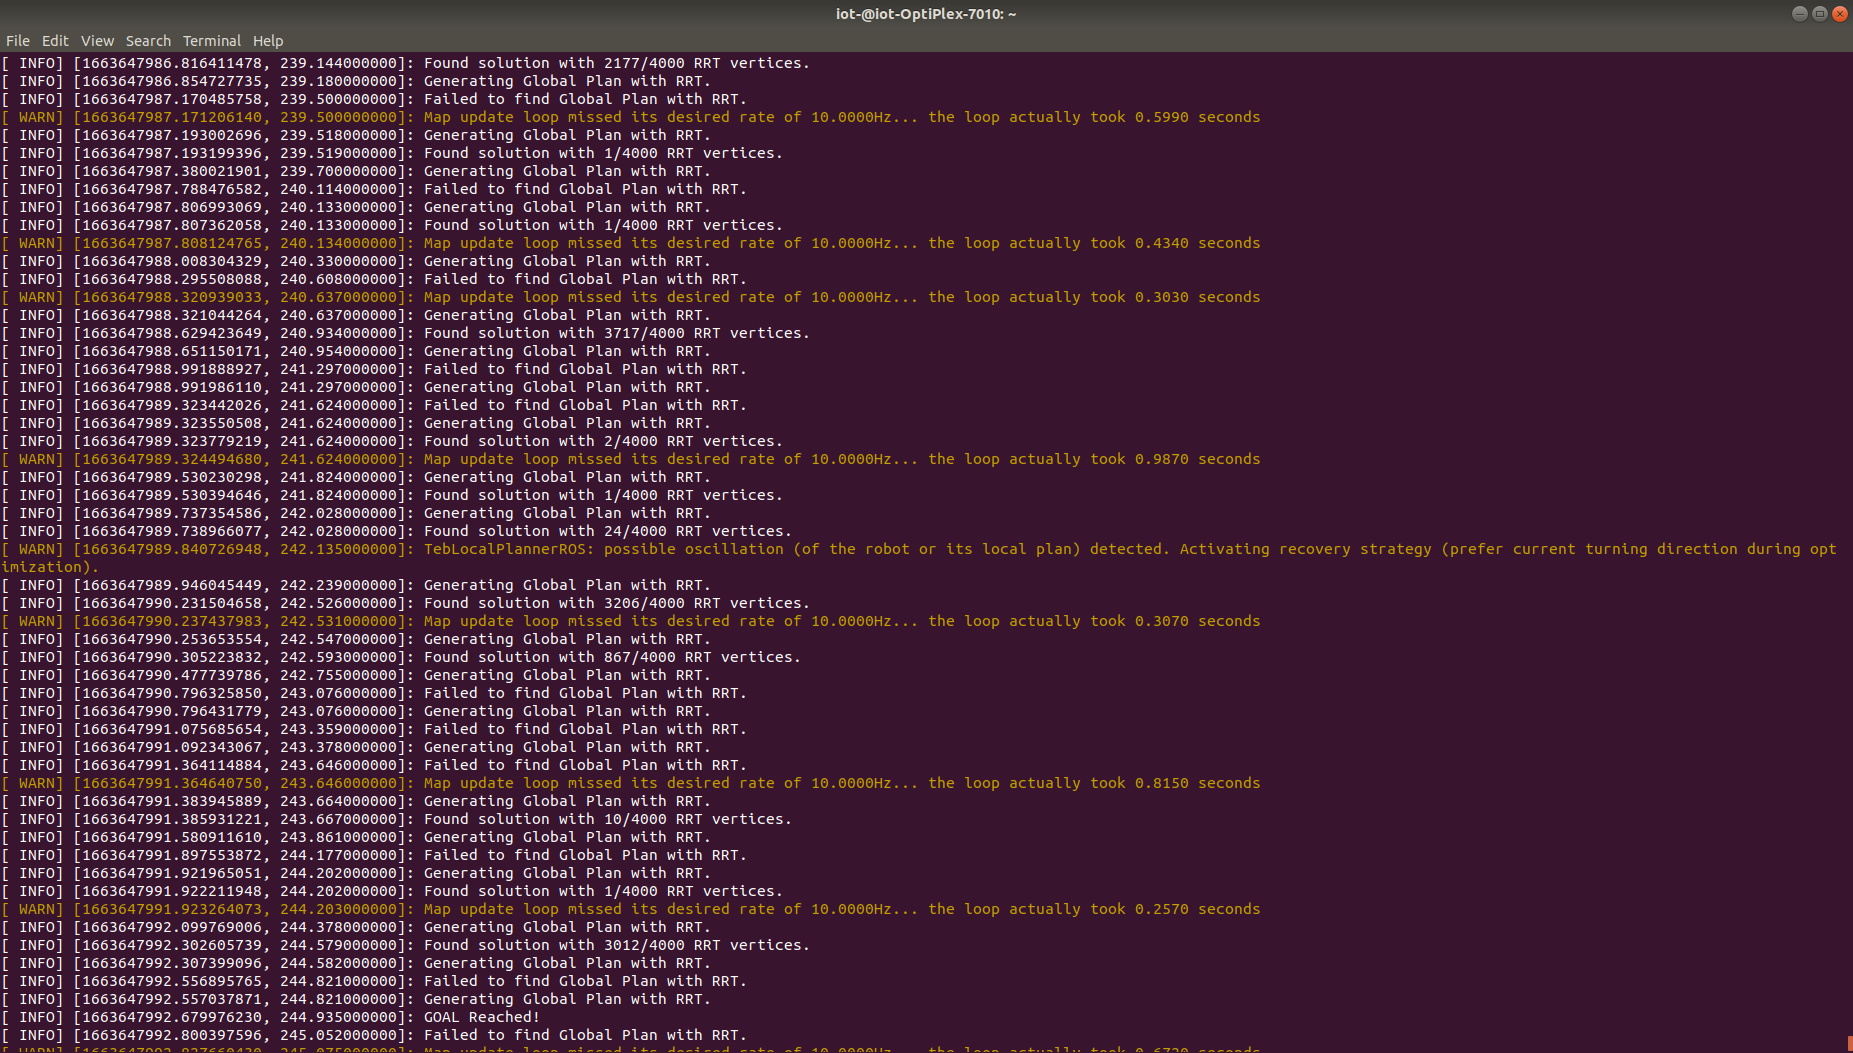This screenshot has width=1853, height=1053.
Task: Open the Terminal menu
Action: pyautogui.click(x=211, y=40)
